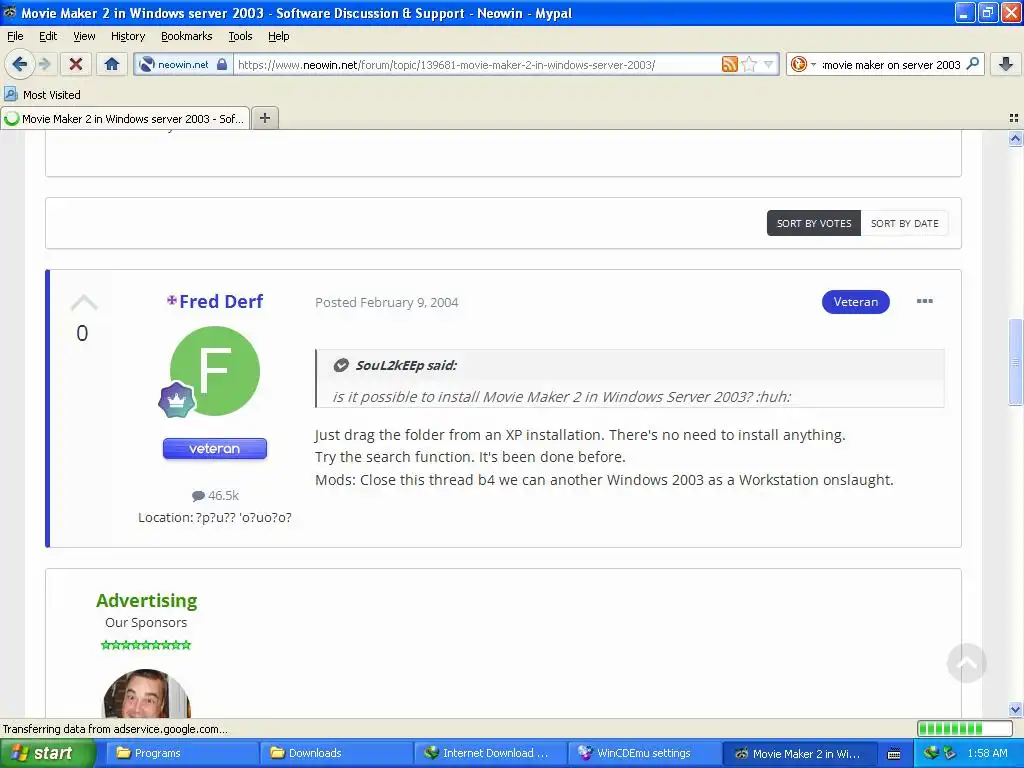Image resolution: width=1024 pixels, height=768 pixels.
Task: Click the list all tabs icon
Action: click(1014, 118)
